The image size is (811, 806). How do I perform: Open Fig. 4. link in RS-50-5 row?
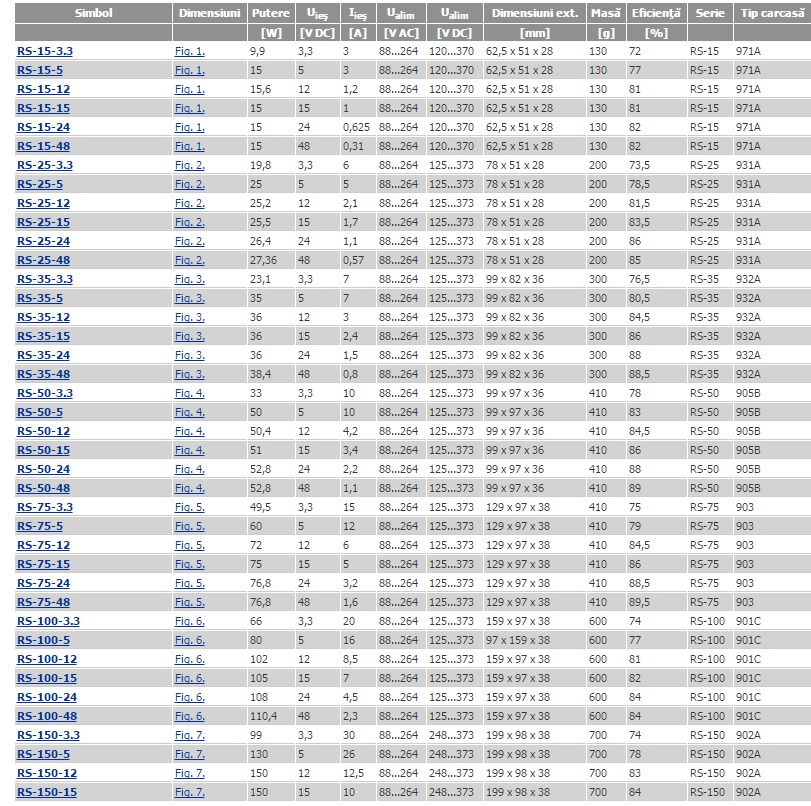190,412
